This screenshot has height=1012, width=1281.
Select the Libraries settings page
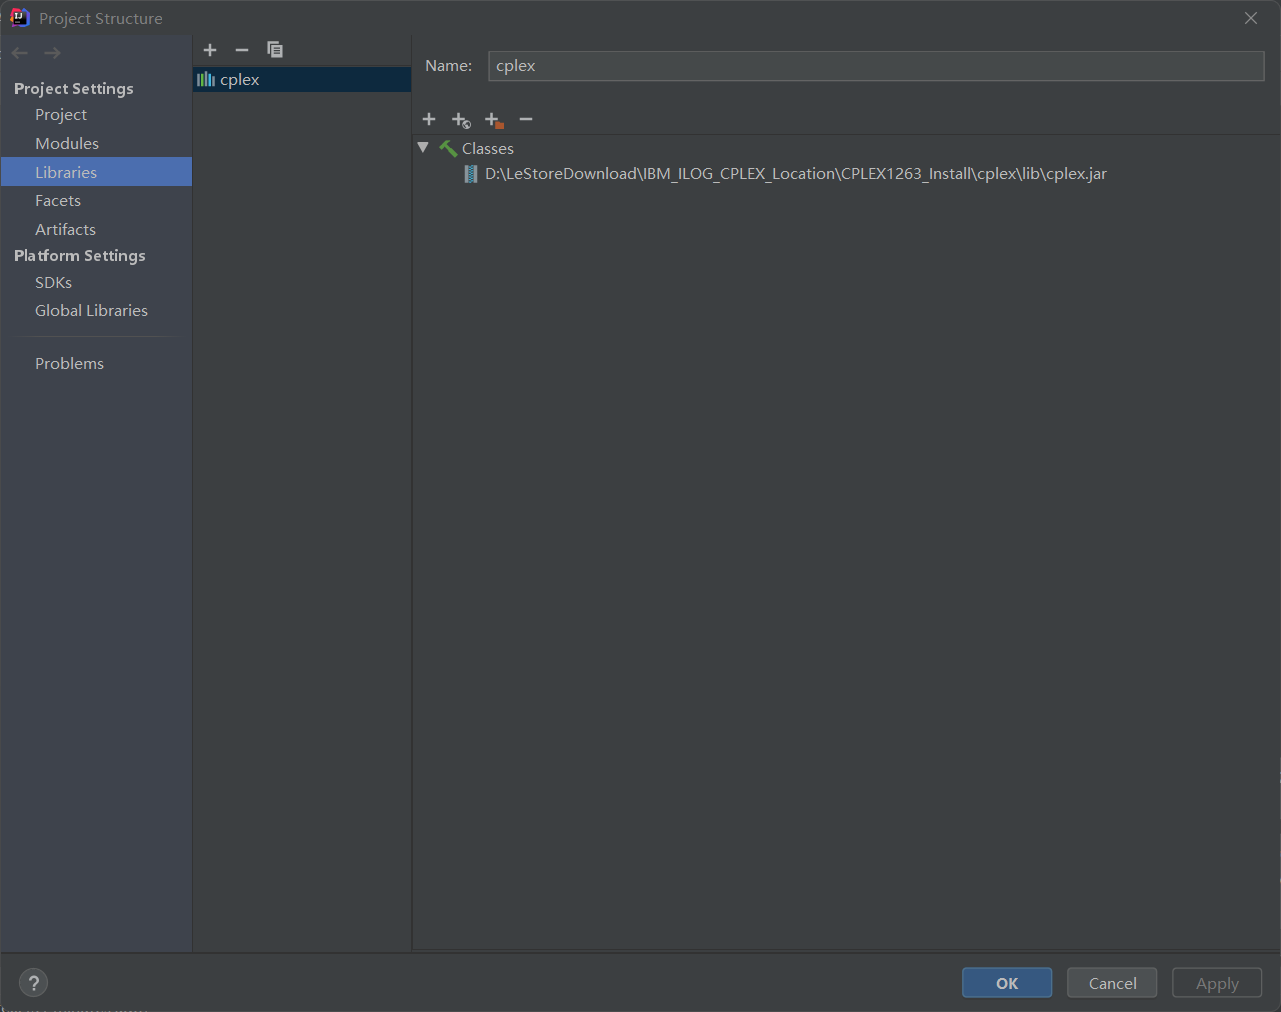coord(96,172)
